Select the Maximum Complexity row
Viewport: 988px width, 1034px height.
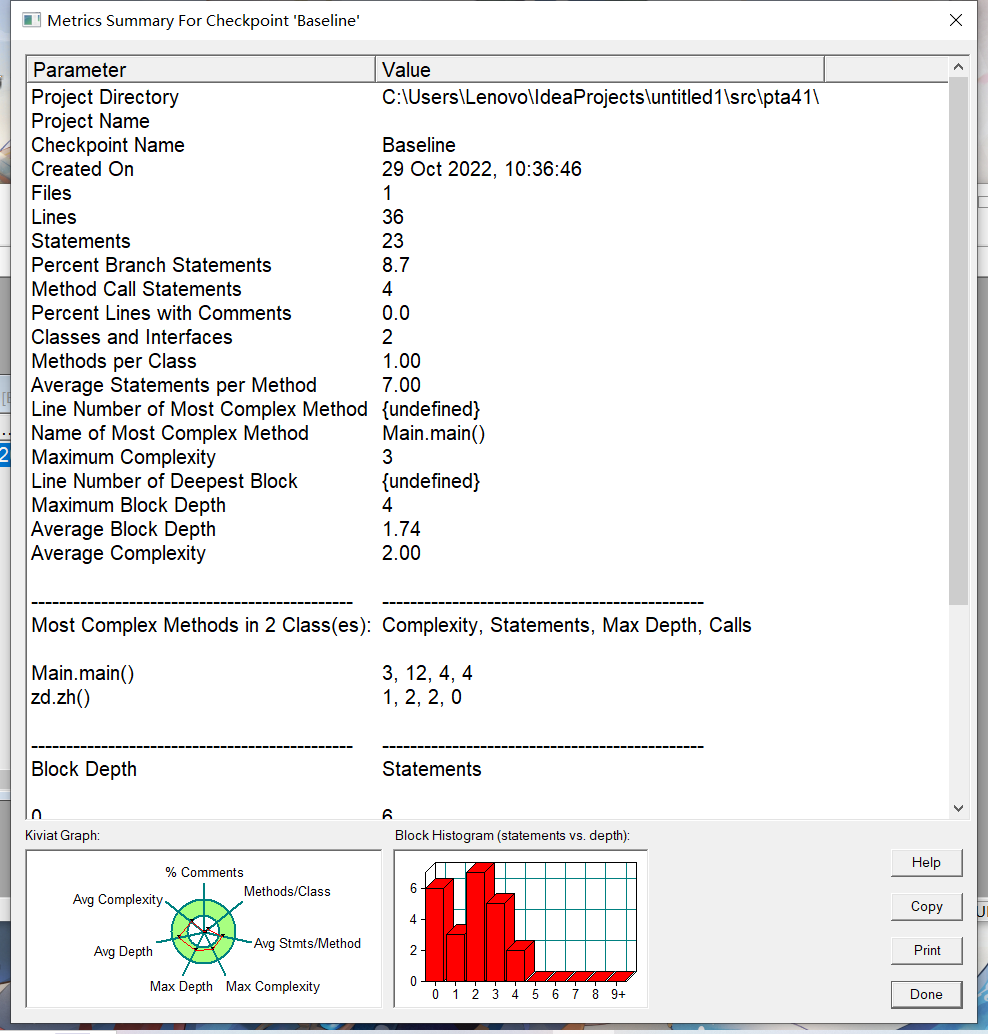coord(123,457)
